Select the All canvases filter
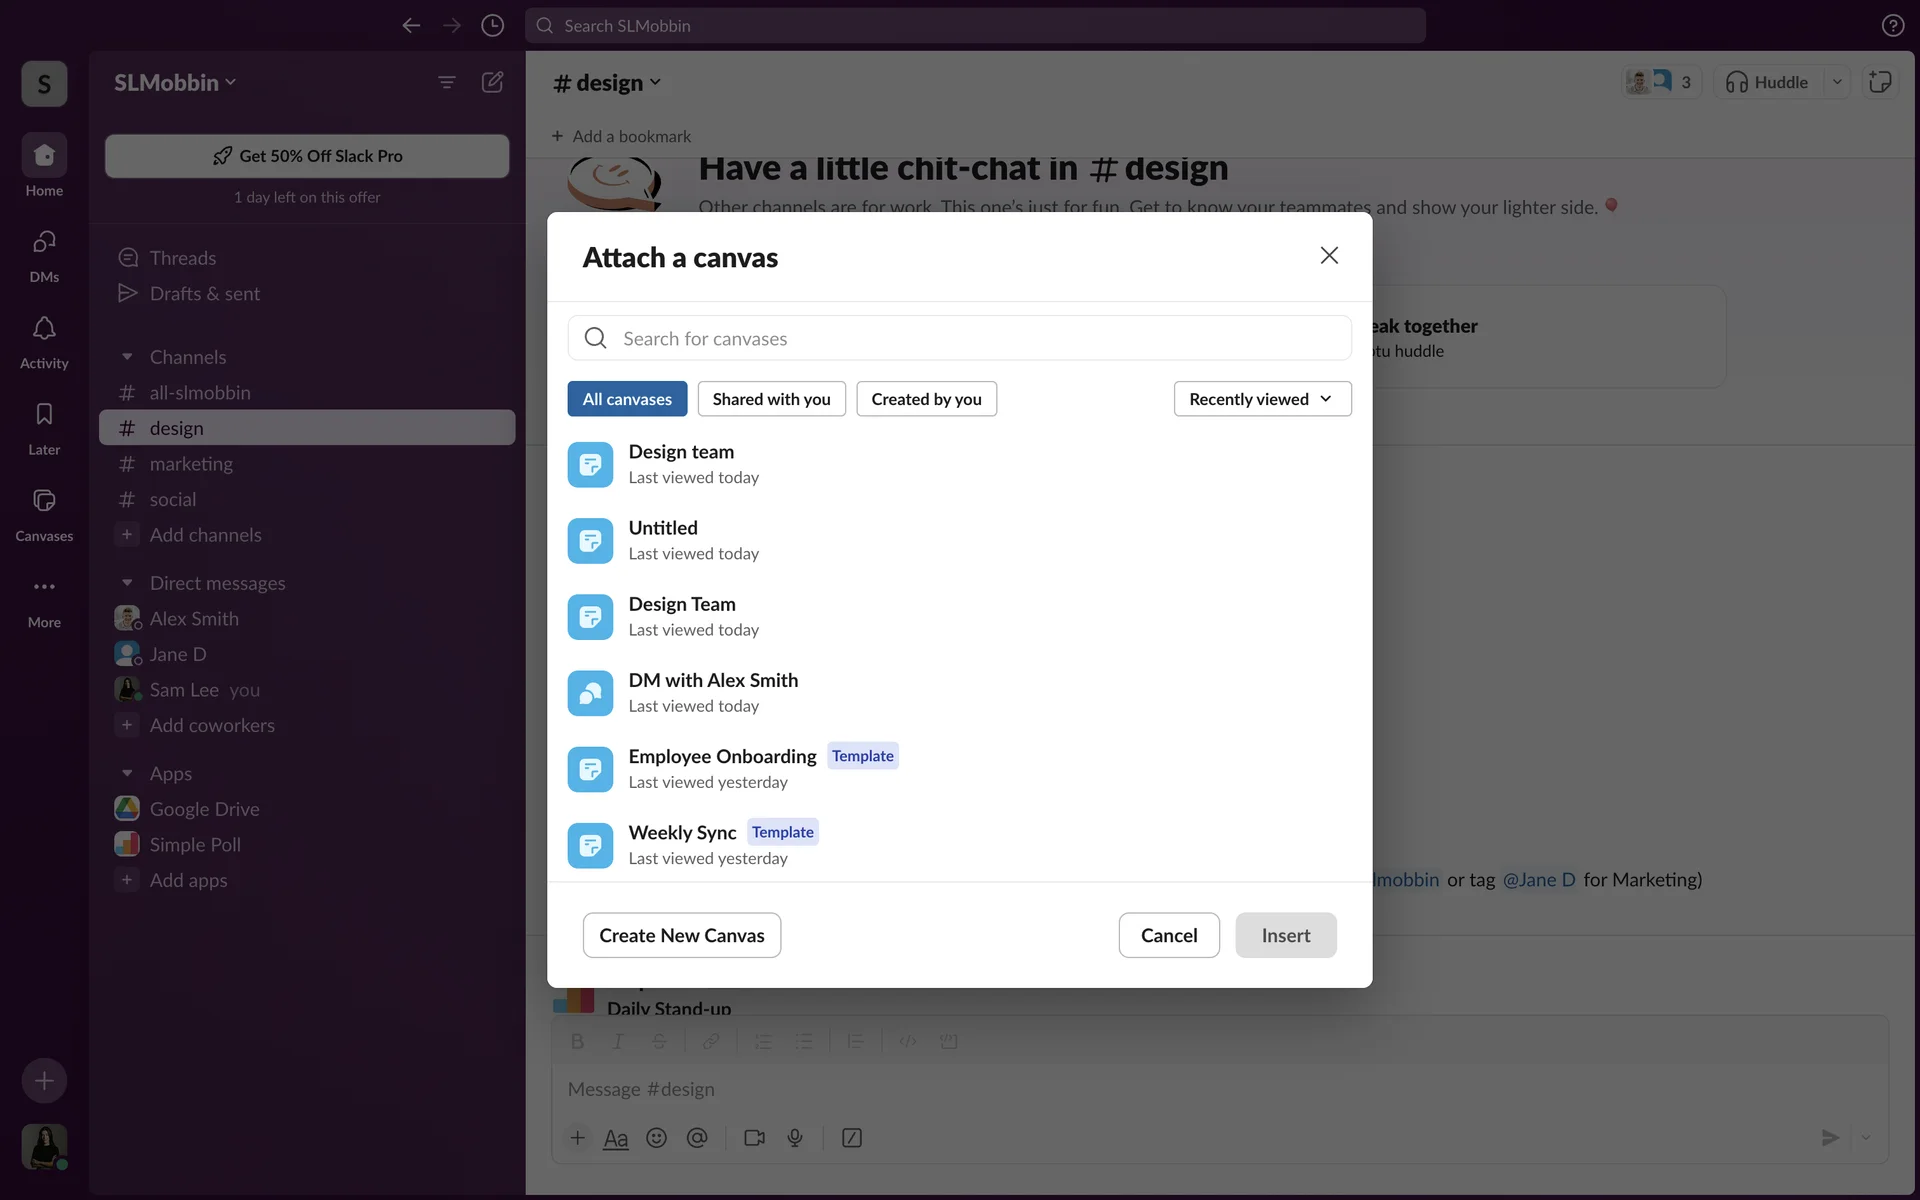The height and width of the screenshot is (1200, 1920). tap(627, 399)
